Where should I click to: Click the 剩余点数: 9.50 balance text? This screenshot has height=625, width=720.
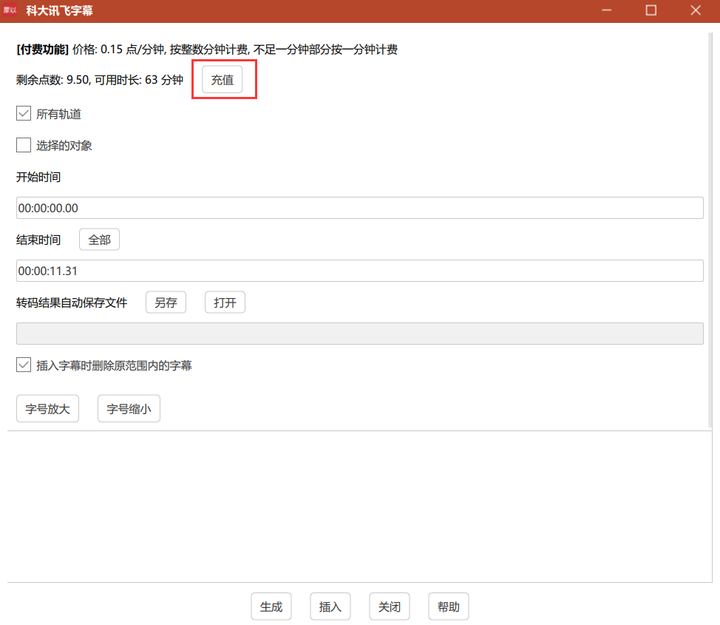tap(100, 80)
